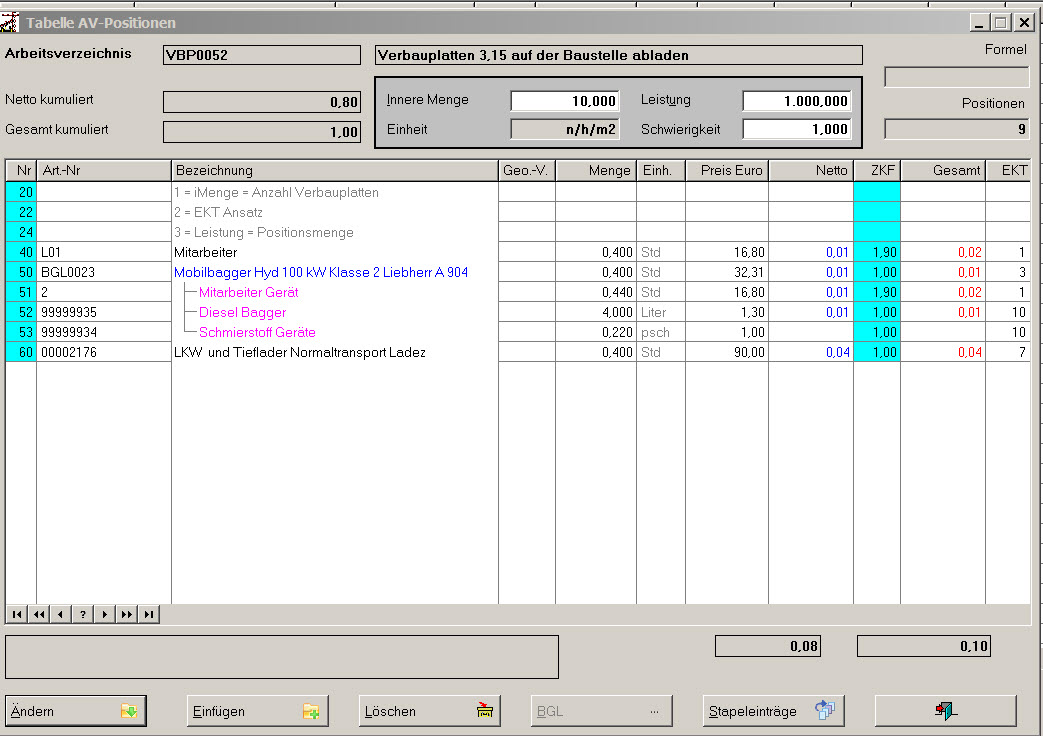Click the page-forward double arrow navigator
This screenshot has width=1043, height=736.
tap(127, 615)
